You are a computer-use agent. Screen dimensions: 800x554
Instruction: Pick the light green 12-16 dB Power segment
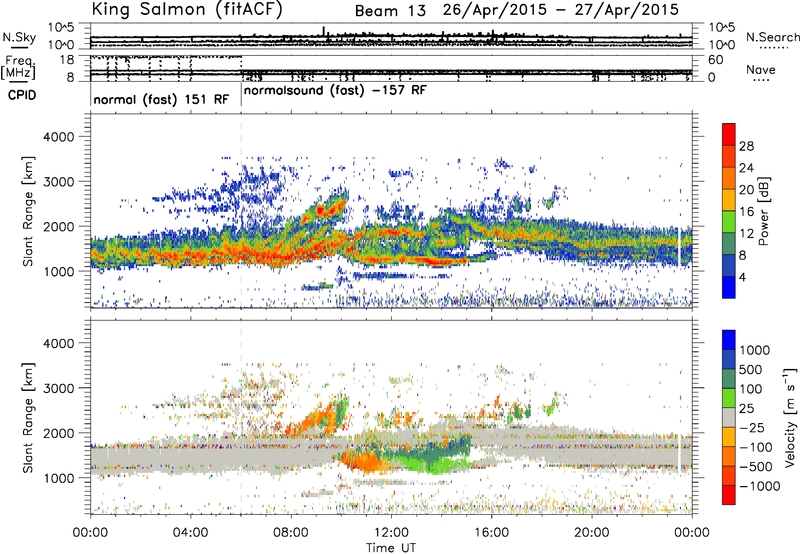pos(729,222)
